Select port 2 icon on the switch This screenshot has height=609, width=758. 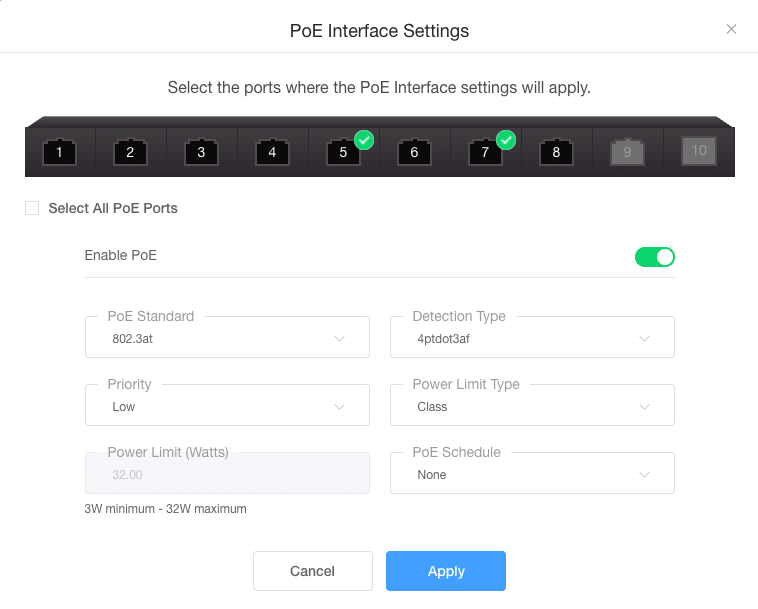pos(130,152)
